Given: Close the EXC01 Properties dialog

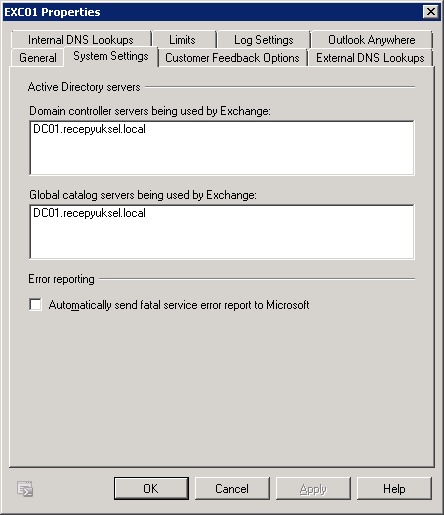Looking at the screenshot, I should (431, 12).
